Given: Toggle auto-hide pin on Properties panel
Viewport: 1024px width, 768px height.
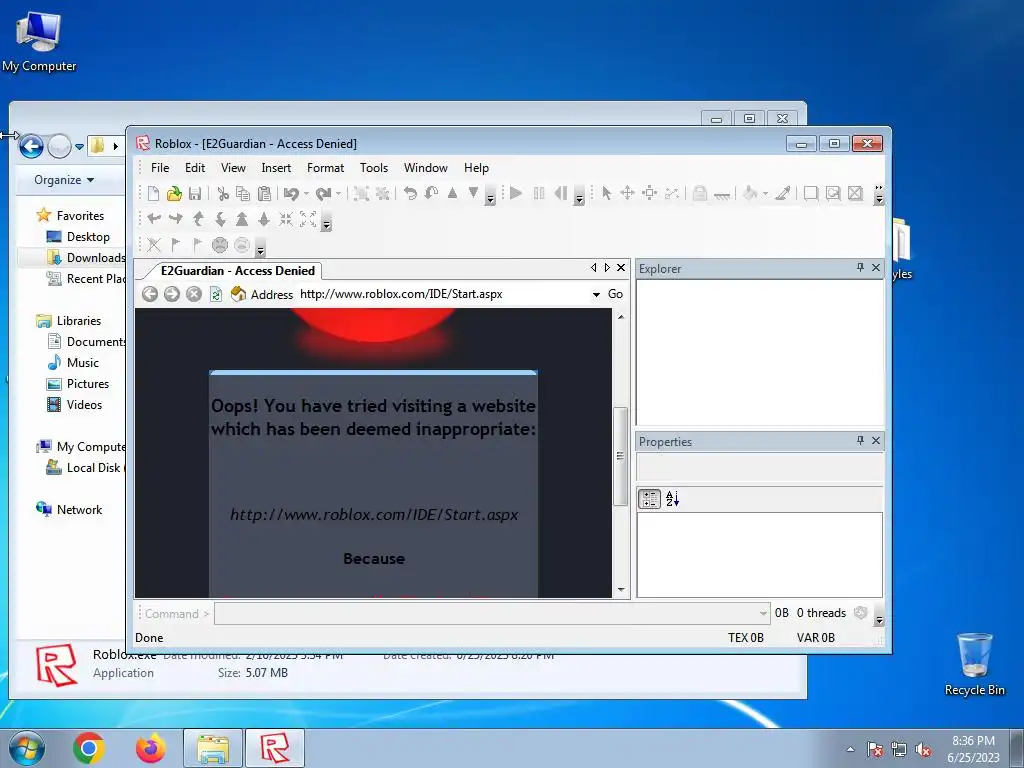Looking at the screenshot, I should tap(860, 441).
